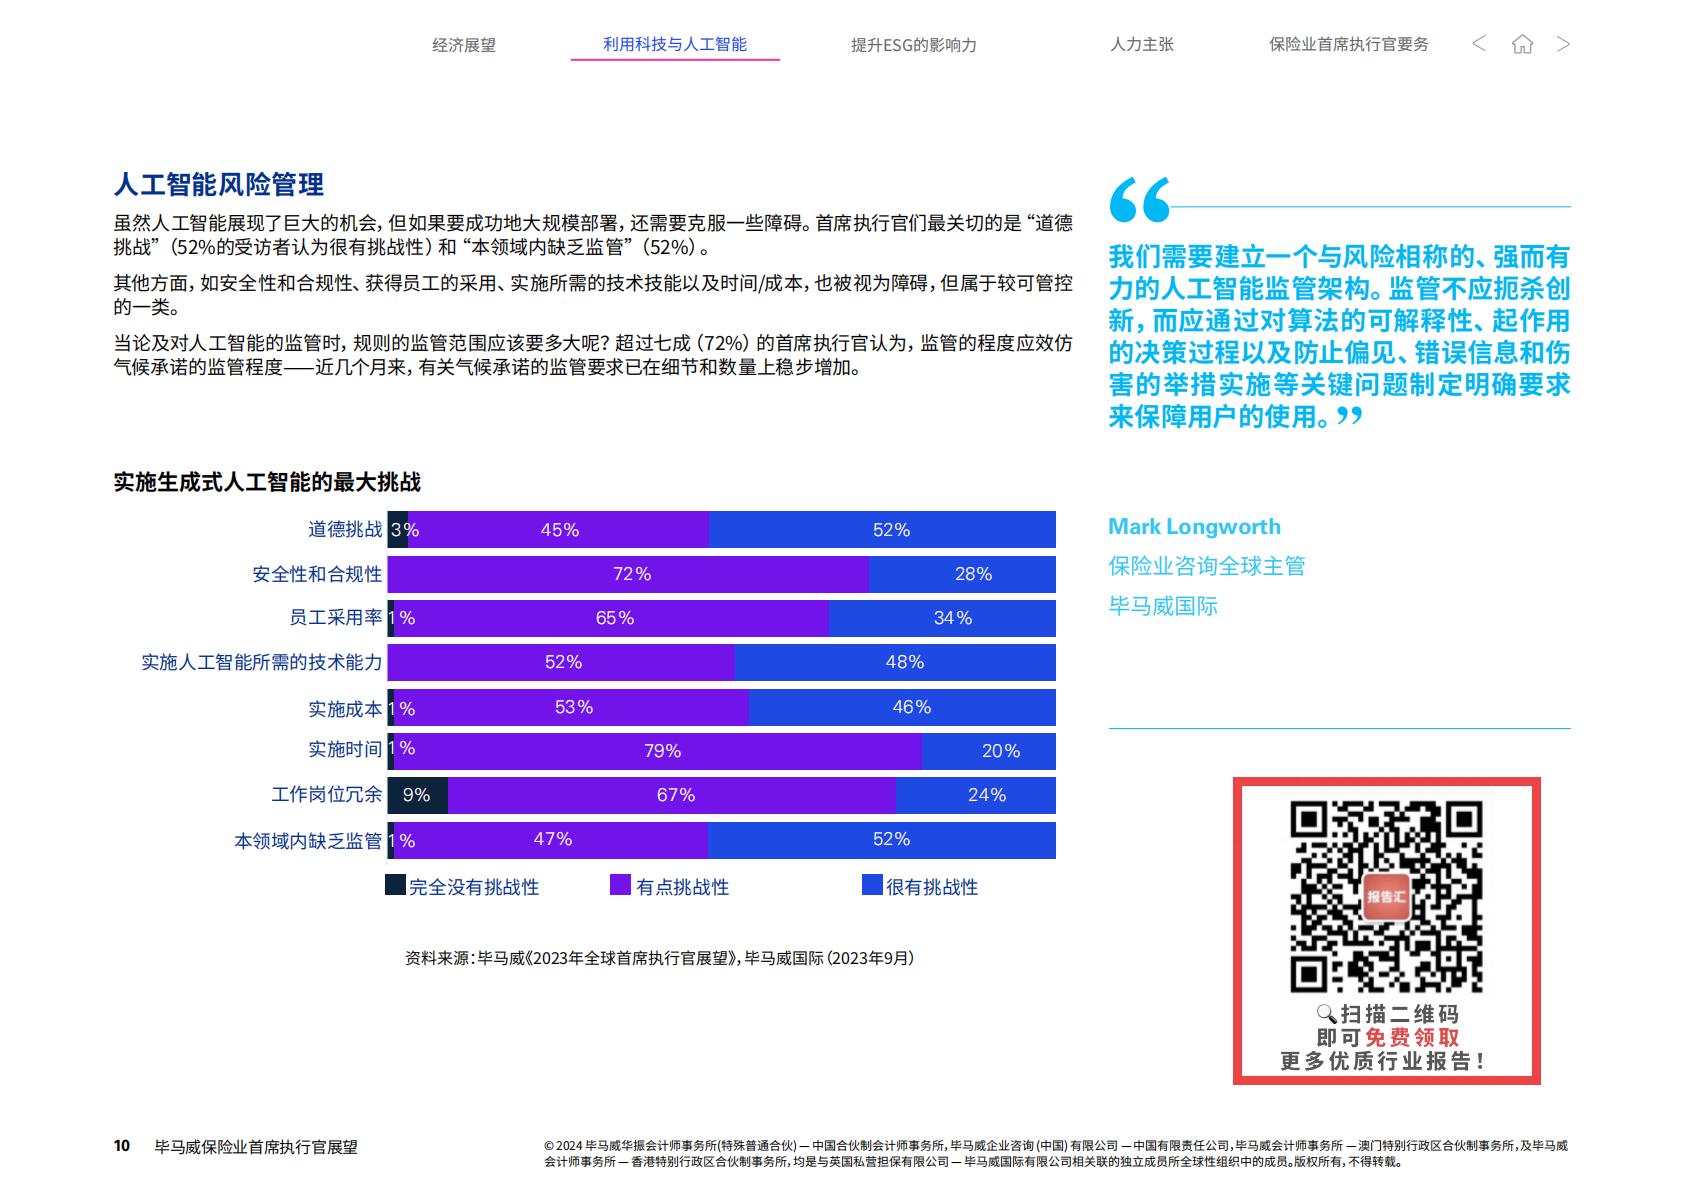The height and width of the screenshot is (1190, 1683).
Task: Click the 53% segment for 实施成本
Action: pos(571,707)
